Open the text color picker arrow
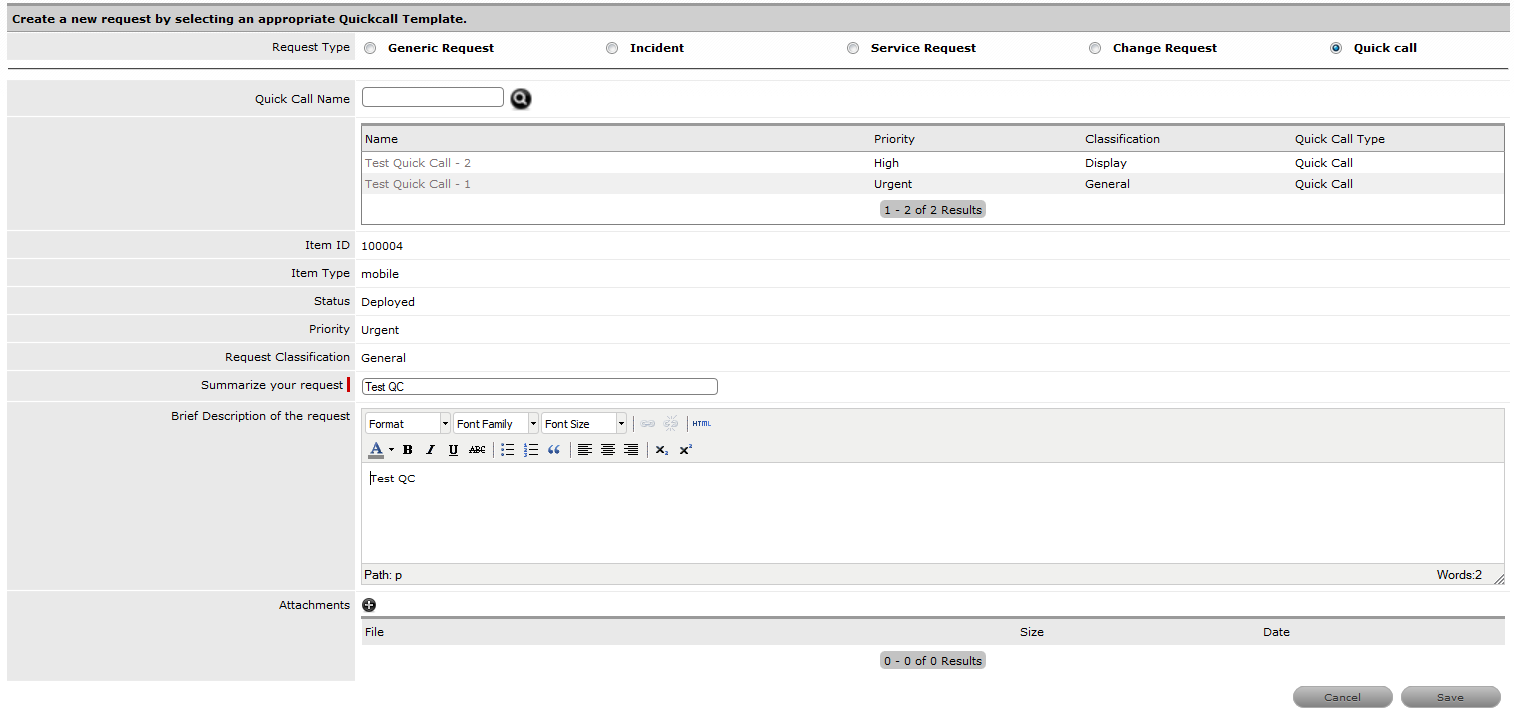The image size is (1514, 727). (x=391, y=450)
